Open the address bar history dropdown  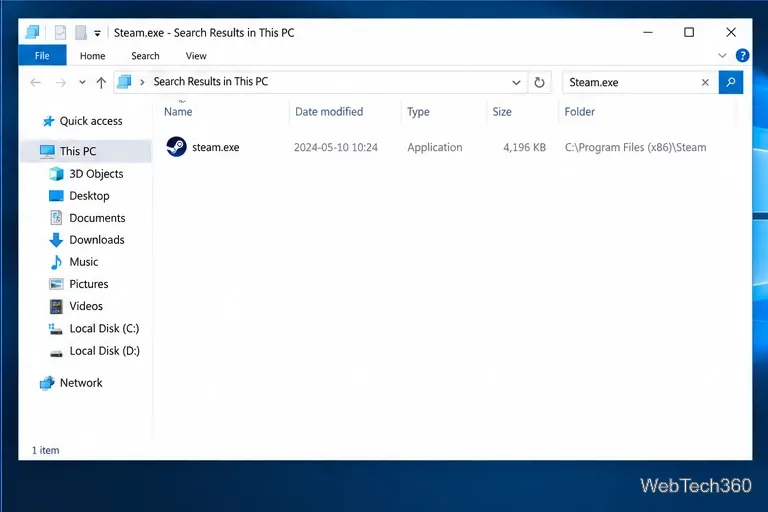516,82
